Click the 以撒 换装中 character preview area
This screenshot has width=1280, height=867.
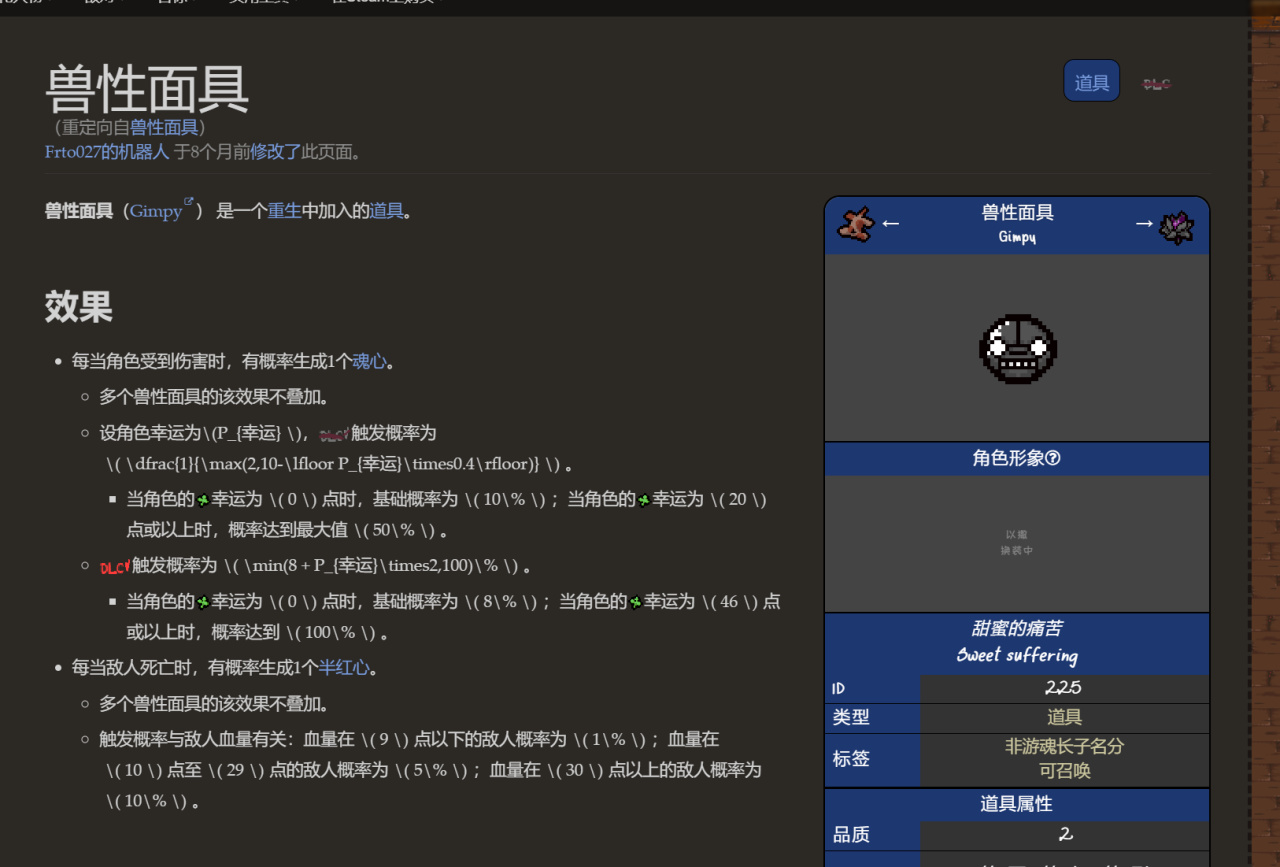1017,543
